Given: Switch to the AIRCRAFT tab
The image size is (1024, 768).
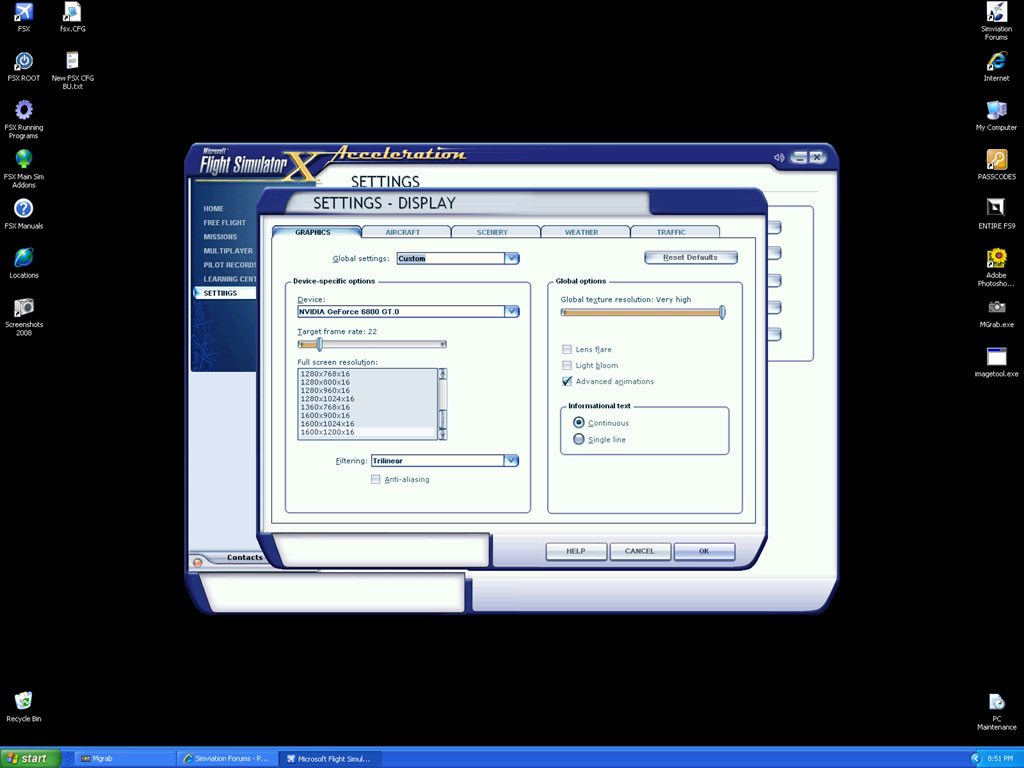Looking at the screenshot, I should pos(405,232).
